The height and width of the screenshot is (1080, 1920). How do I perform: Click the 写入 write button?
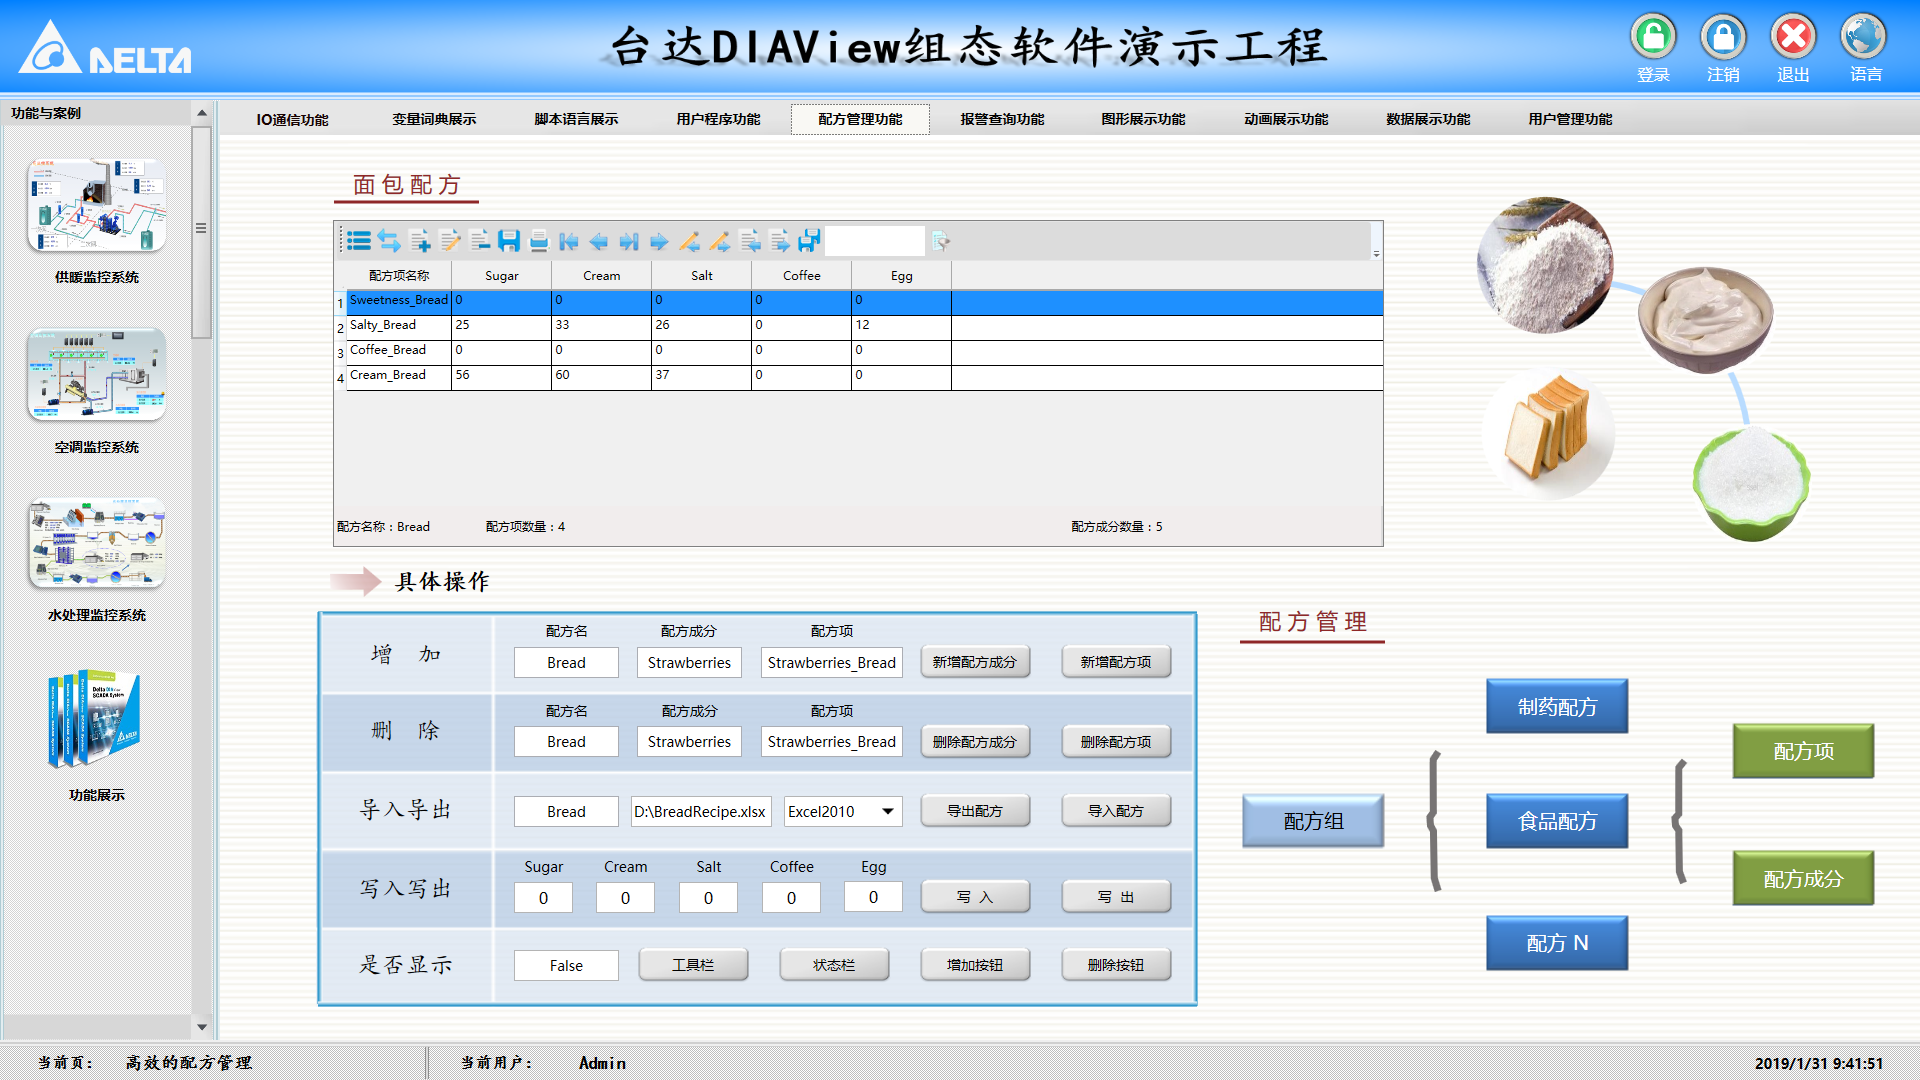[x=975, y=897]
